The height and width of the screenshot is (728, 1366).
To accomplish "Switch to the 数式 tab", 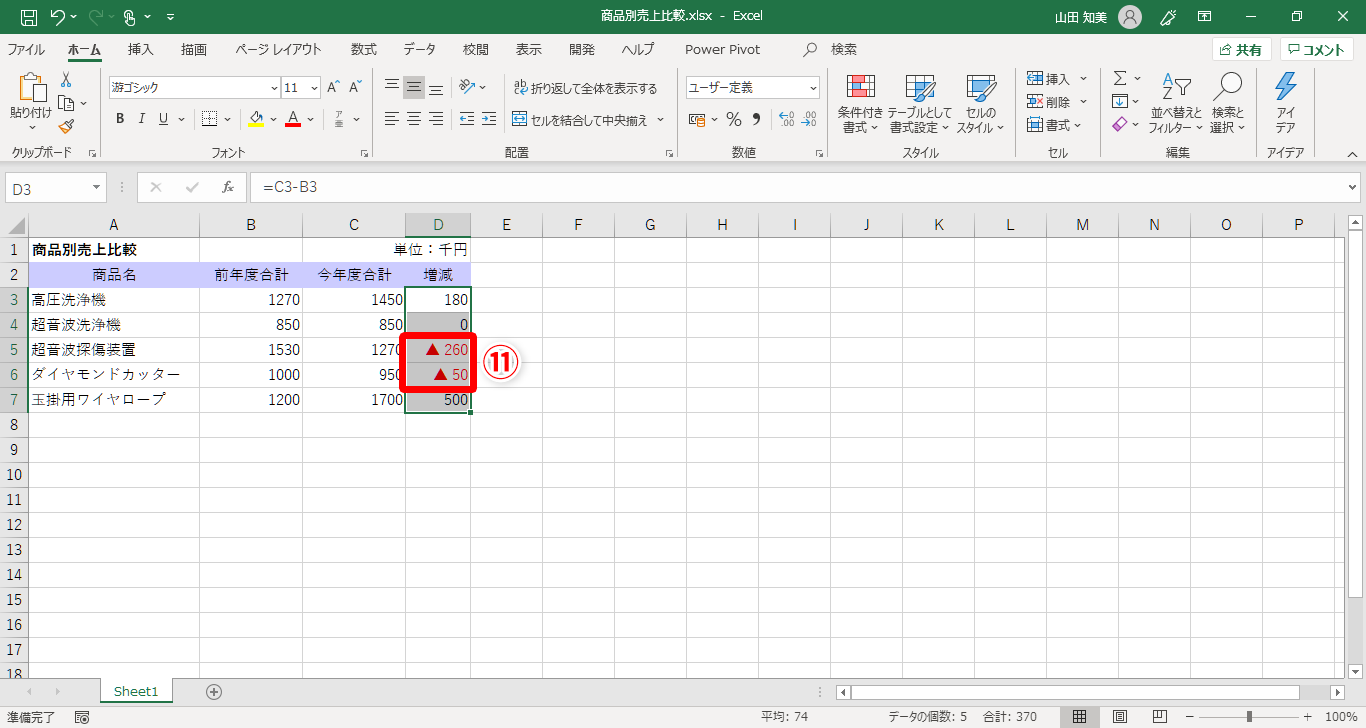I will click(364, 49).
